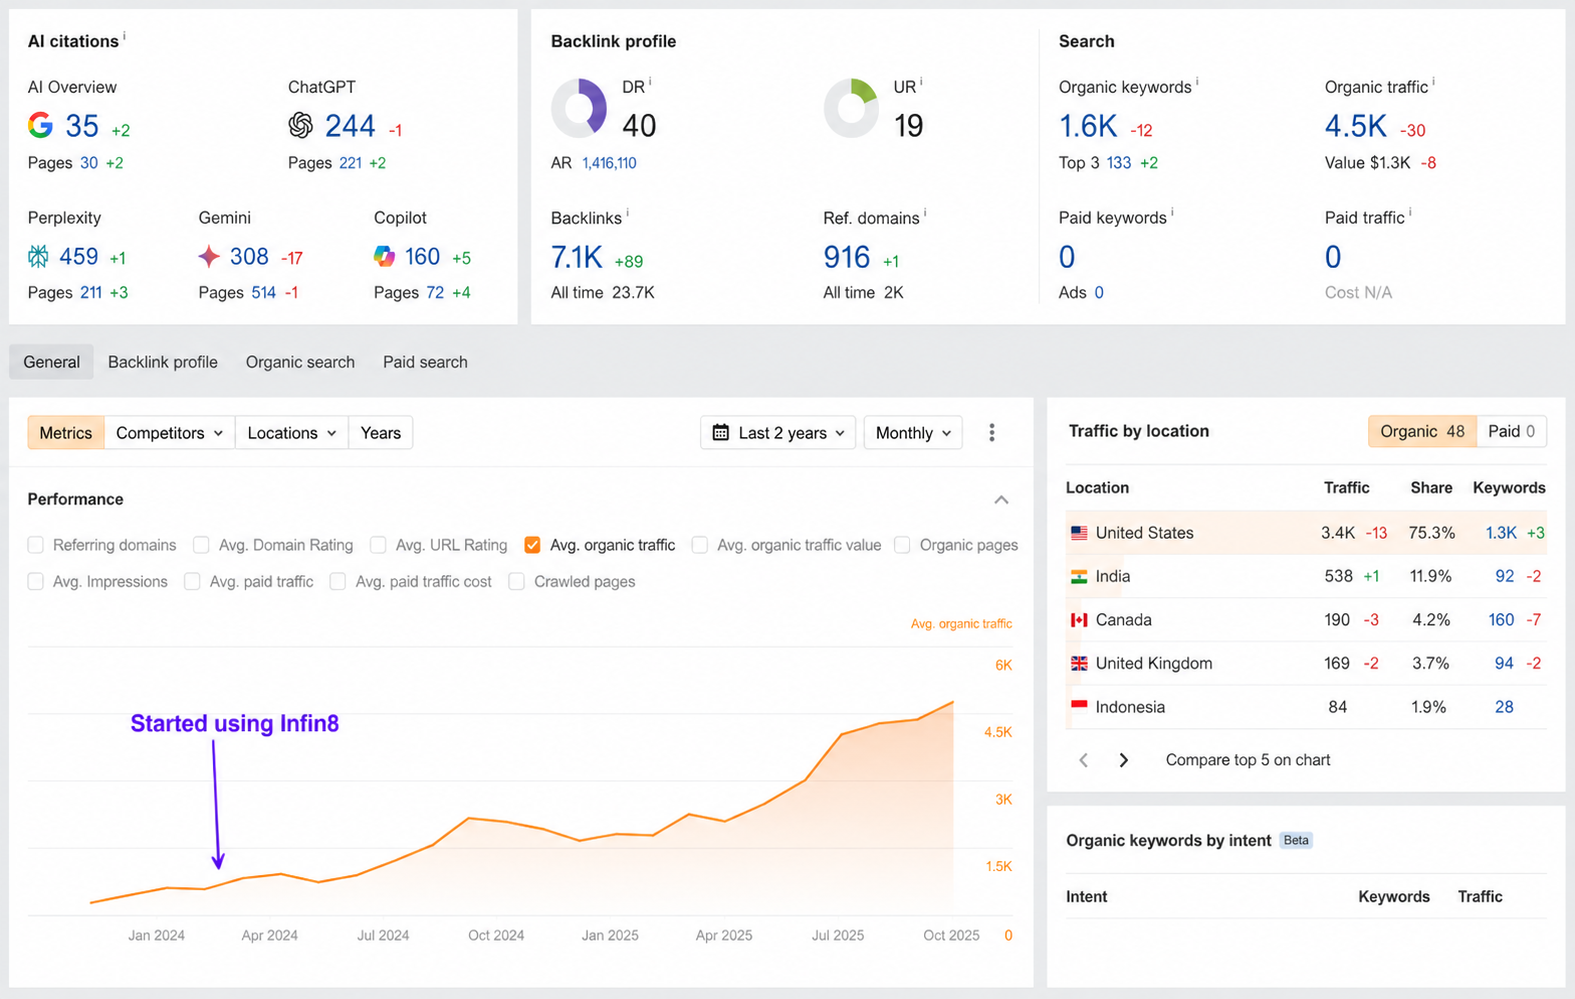The height and width of the screenshot is (999, 1575).
Task: Click the Beta badge next to intent
Action: [1296, 840]
